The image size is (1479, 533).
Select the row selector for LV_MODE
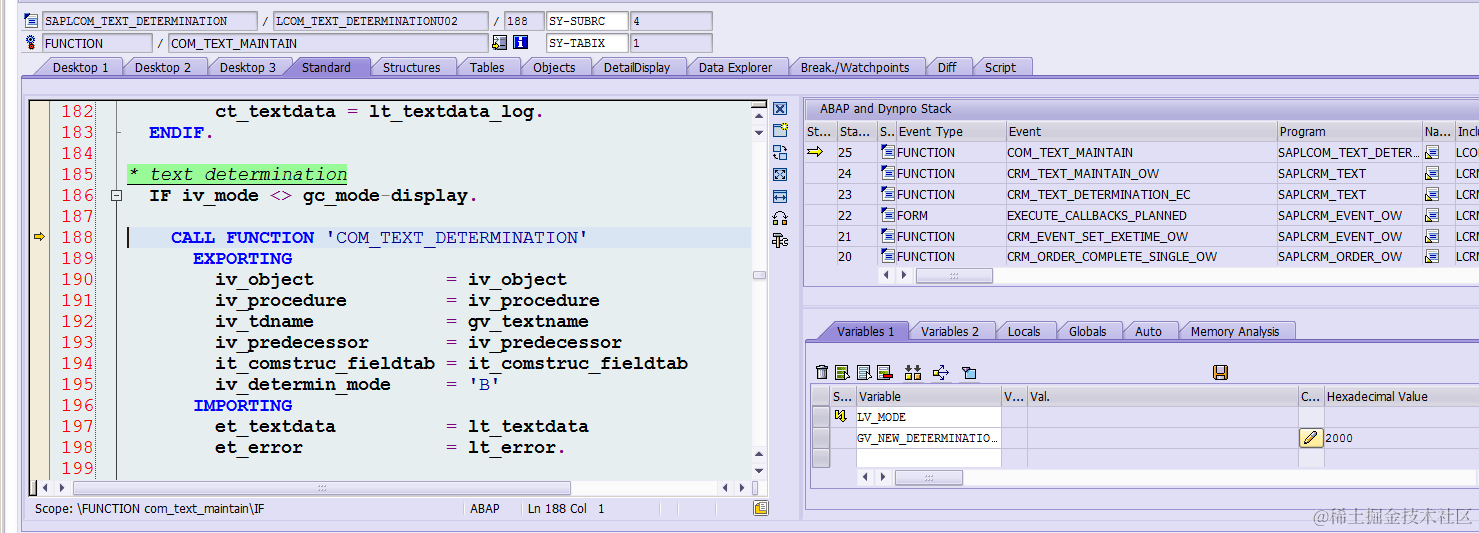point(821,417)
